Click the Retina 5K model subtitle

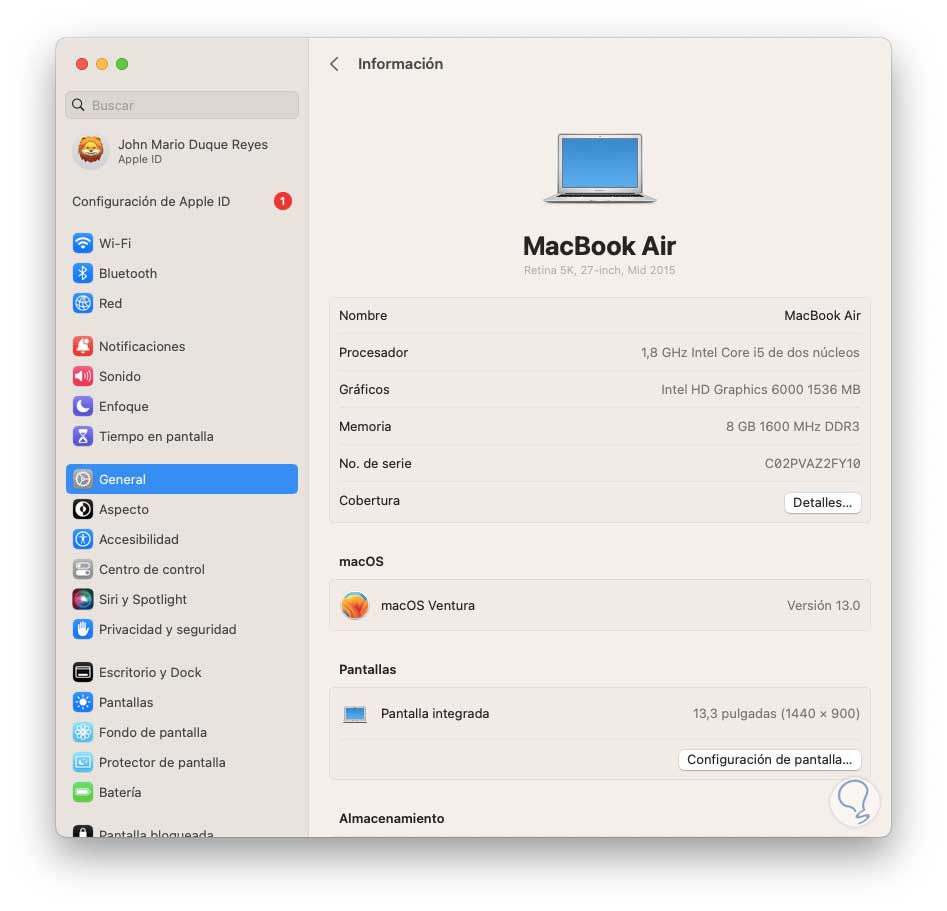coord(599,270)
